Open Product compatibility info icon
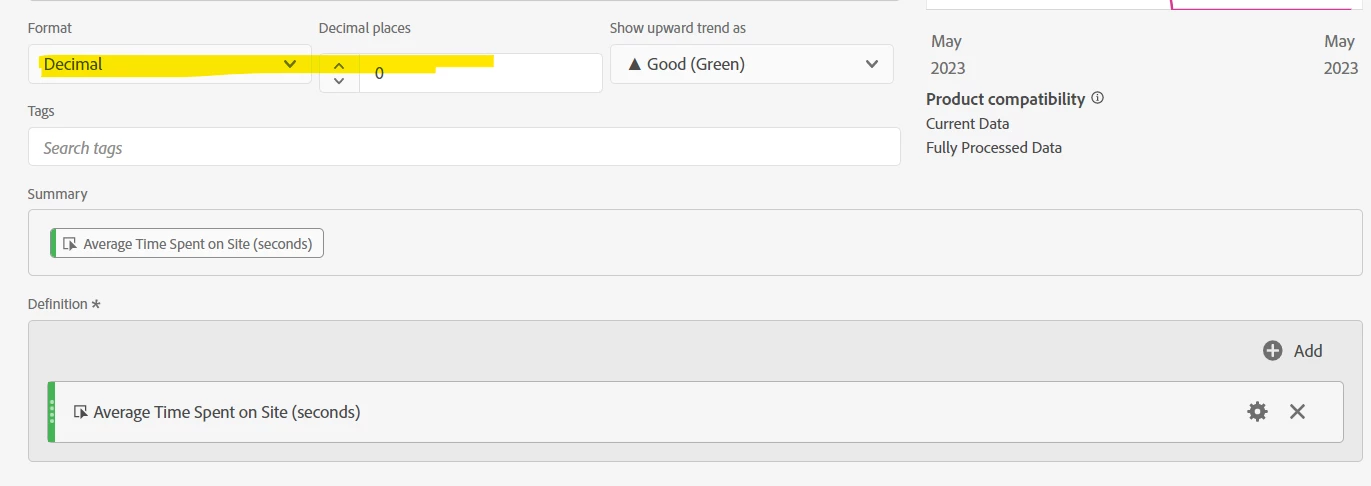 (x=1097, y=98)
